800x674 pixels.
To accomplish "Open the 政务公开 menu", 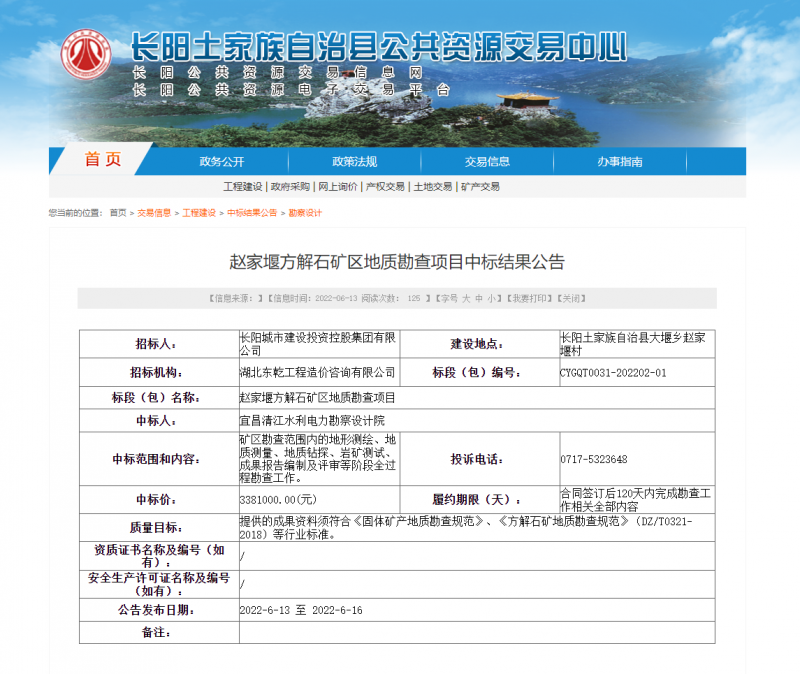I will point(221,162).
